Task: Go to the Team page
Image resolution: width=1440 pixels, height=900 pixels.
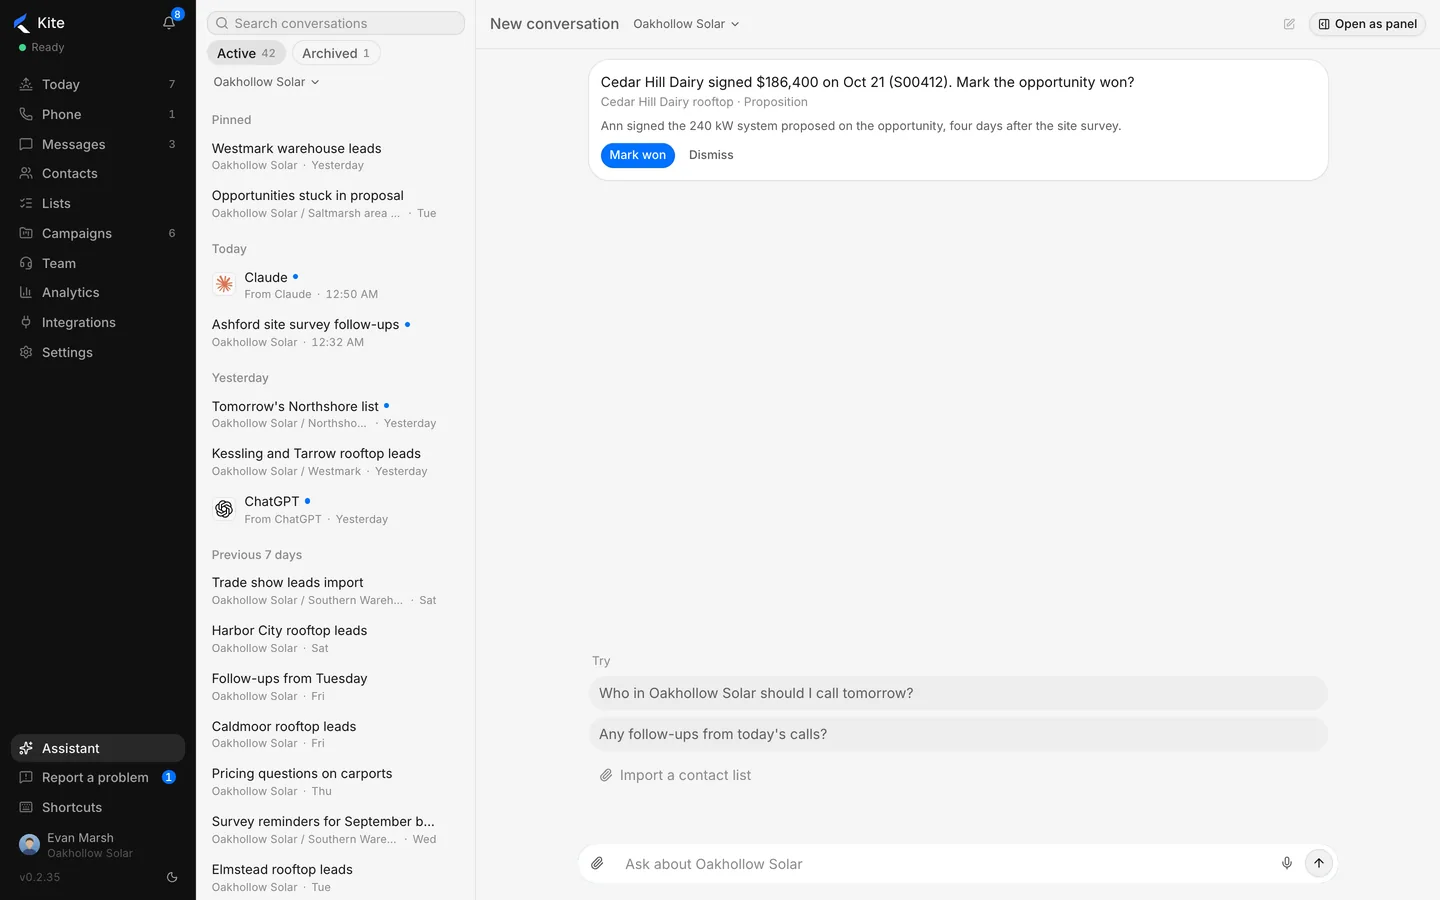Action: pos(98,264)
